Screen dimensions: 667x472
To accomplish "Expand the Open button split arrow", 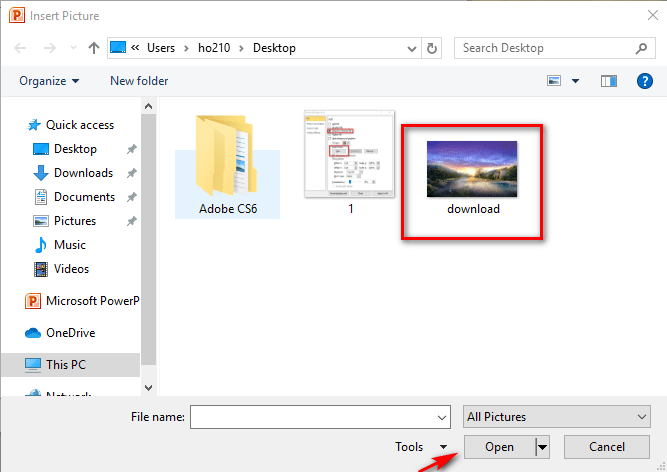I will point(543,447).
